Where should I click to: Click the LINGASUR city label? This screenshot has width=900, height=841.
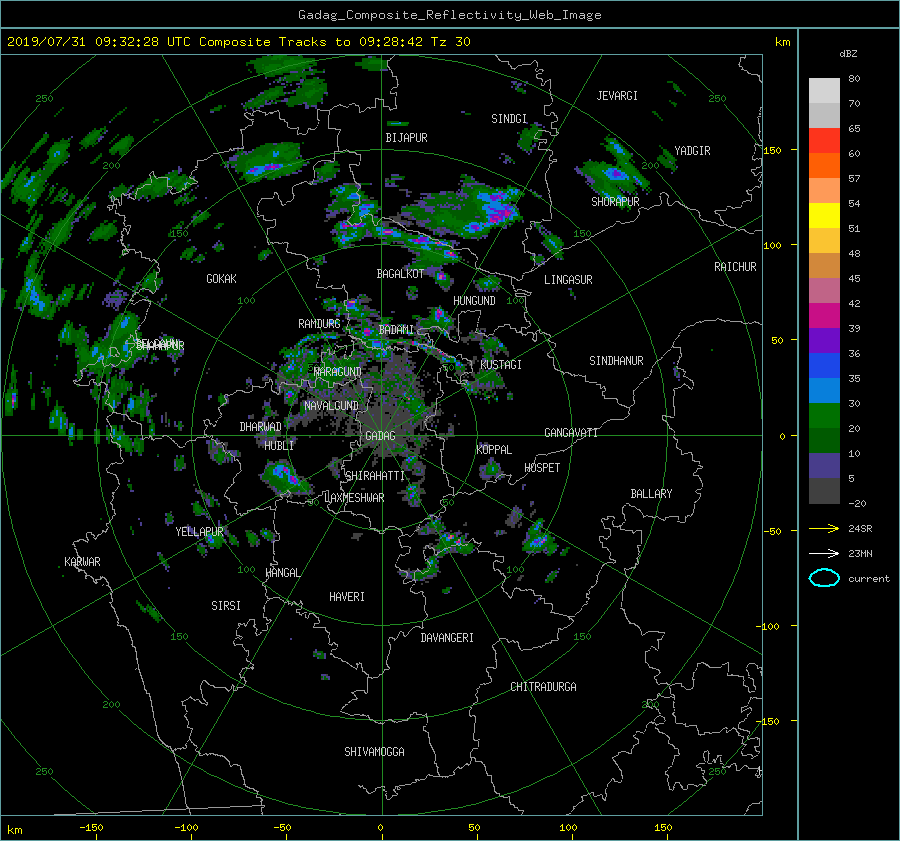(568, 280)
